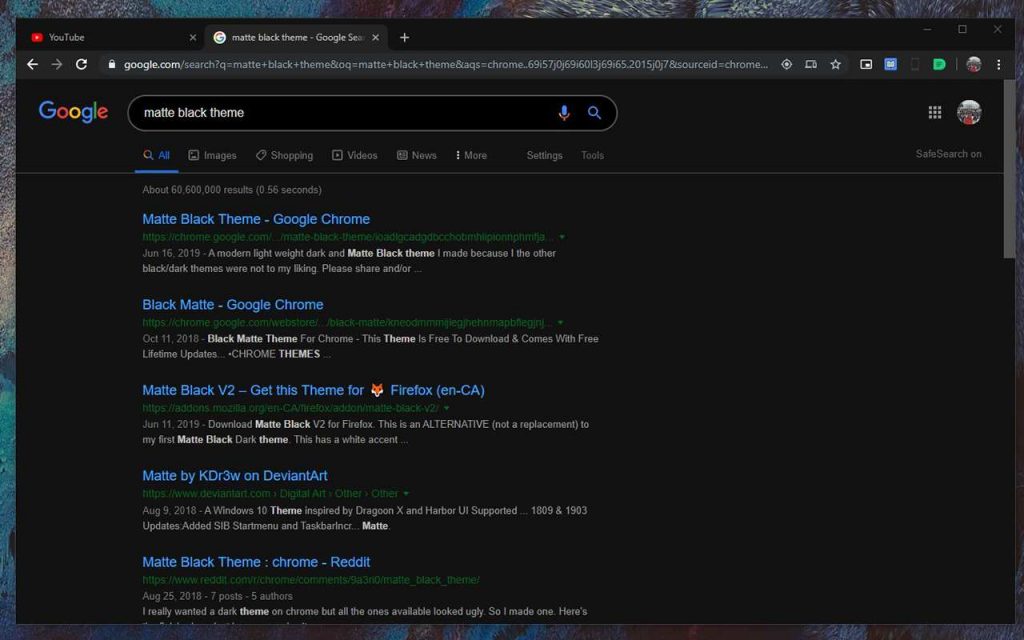
Task: Click the "Oct 11, 2018" date text
Action: coord(170,338)
